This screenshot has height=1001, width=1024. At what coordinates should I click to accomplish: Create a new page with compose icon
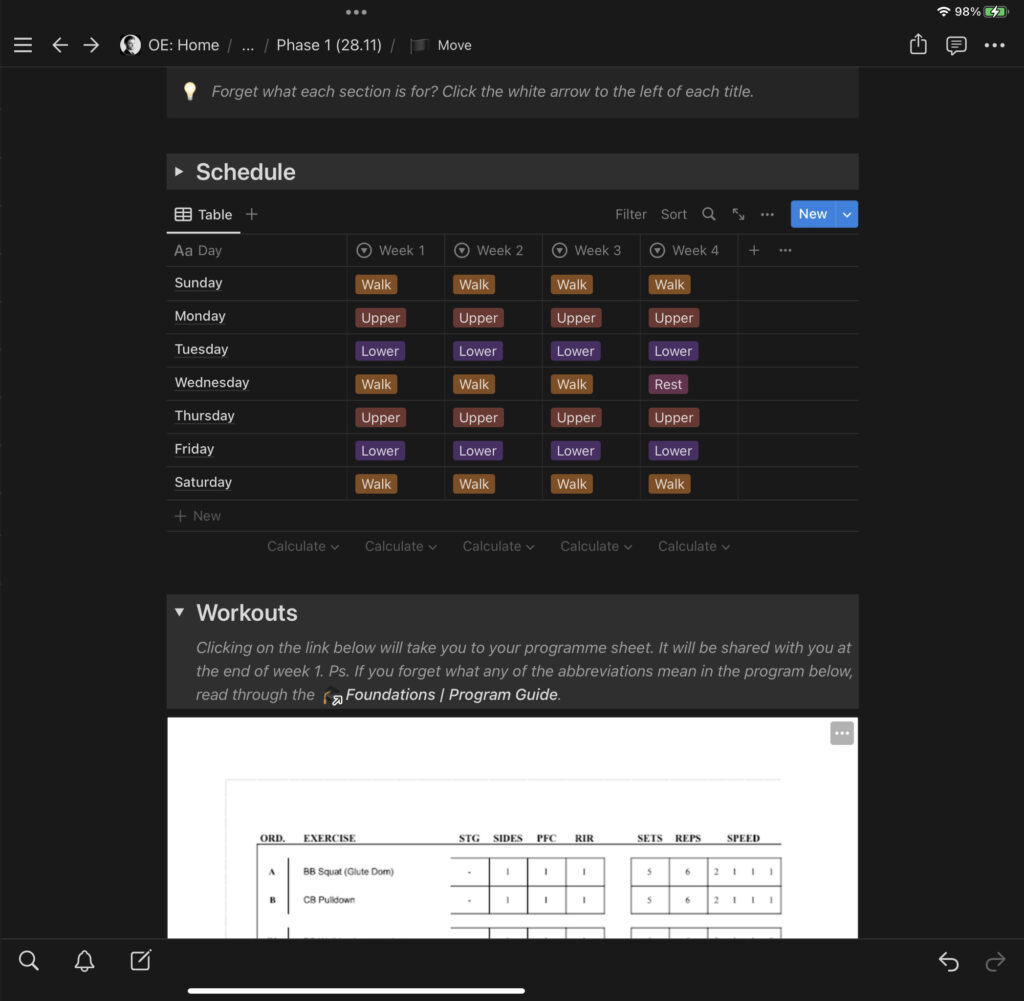pyautogui.click(x=141, y=961)
